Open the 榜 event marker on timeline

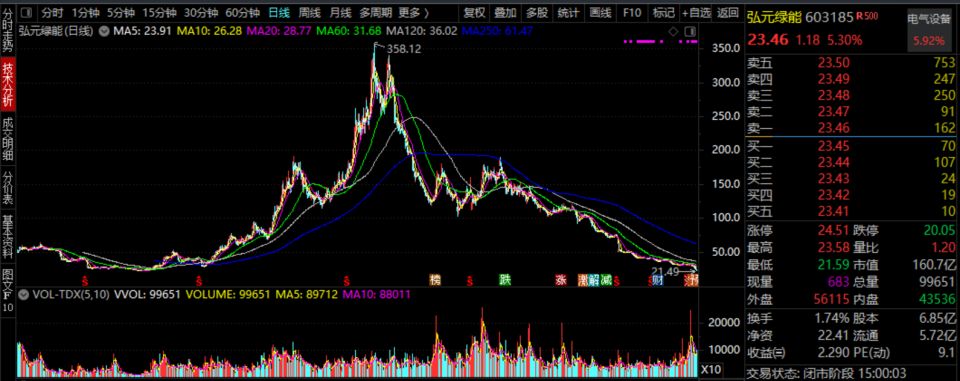(435, 280)
